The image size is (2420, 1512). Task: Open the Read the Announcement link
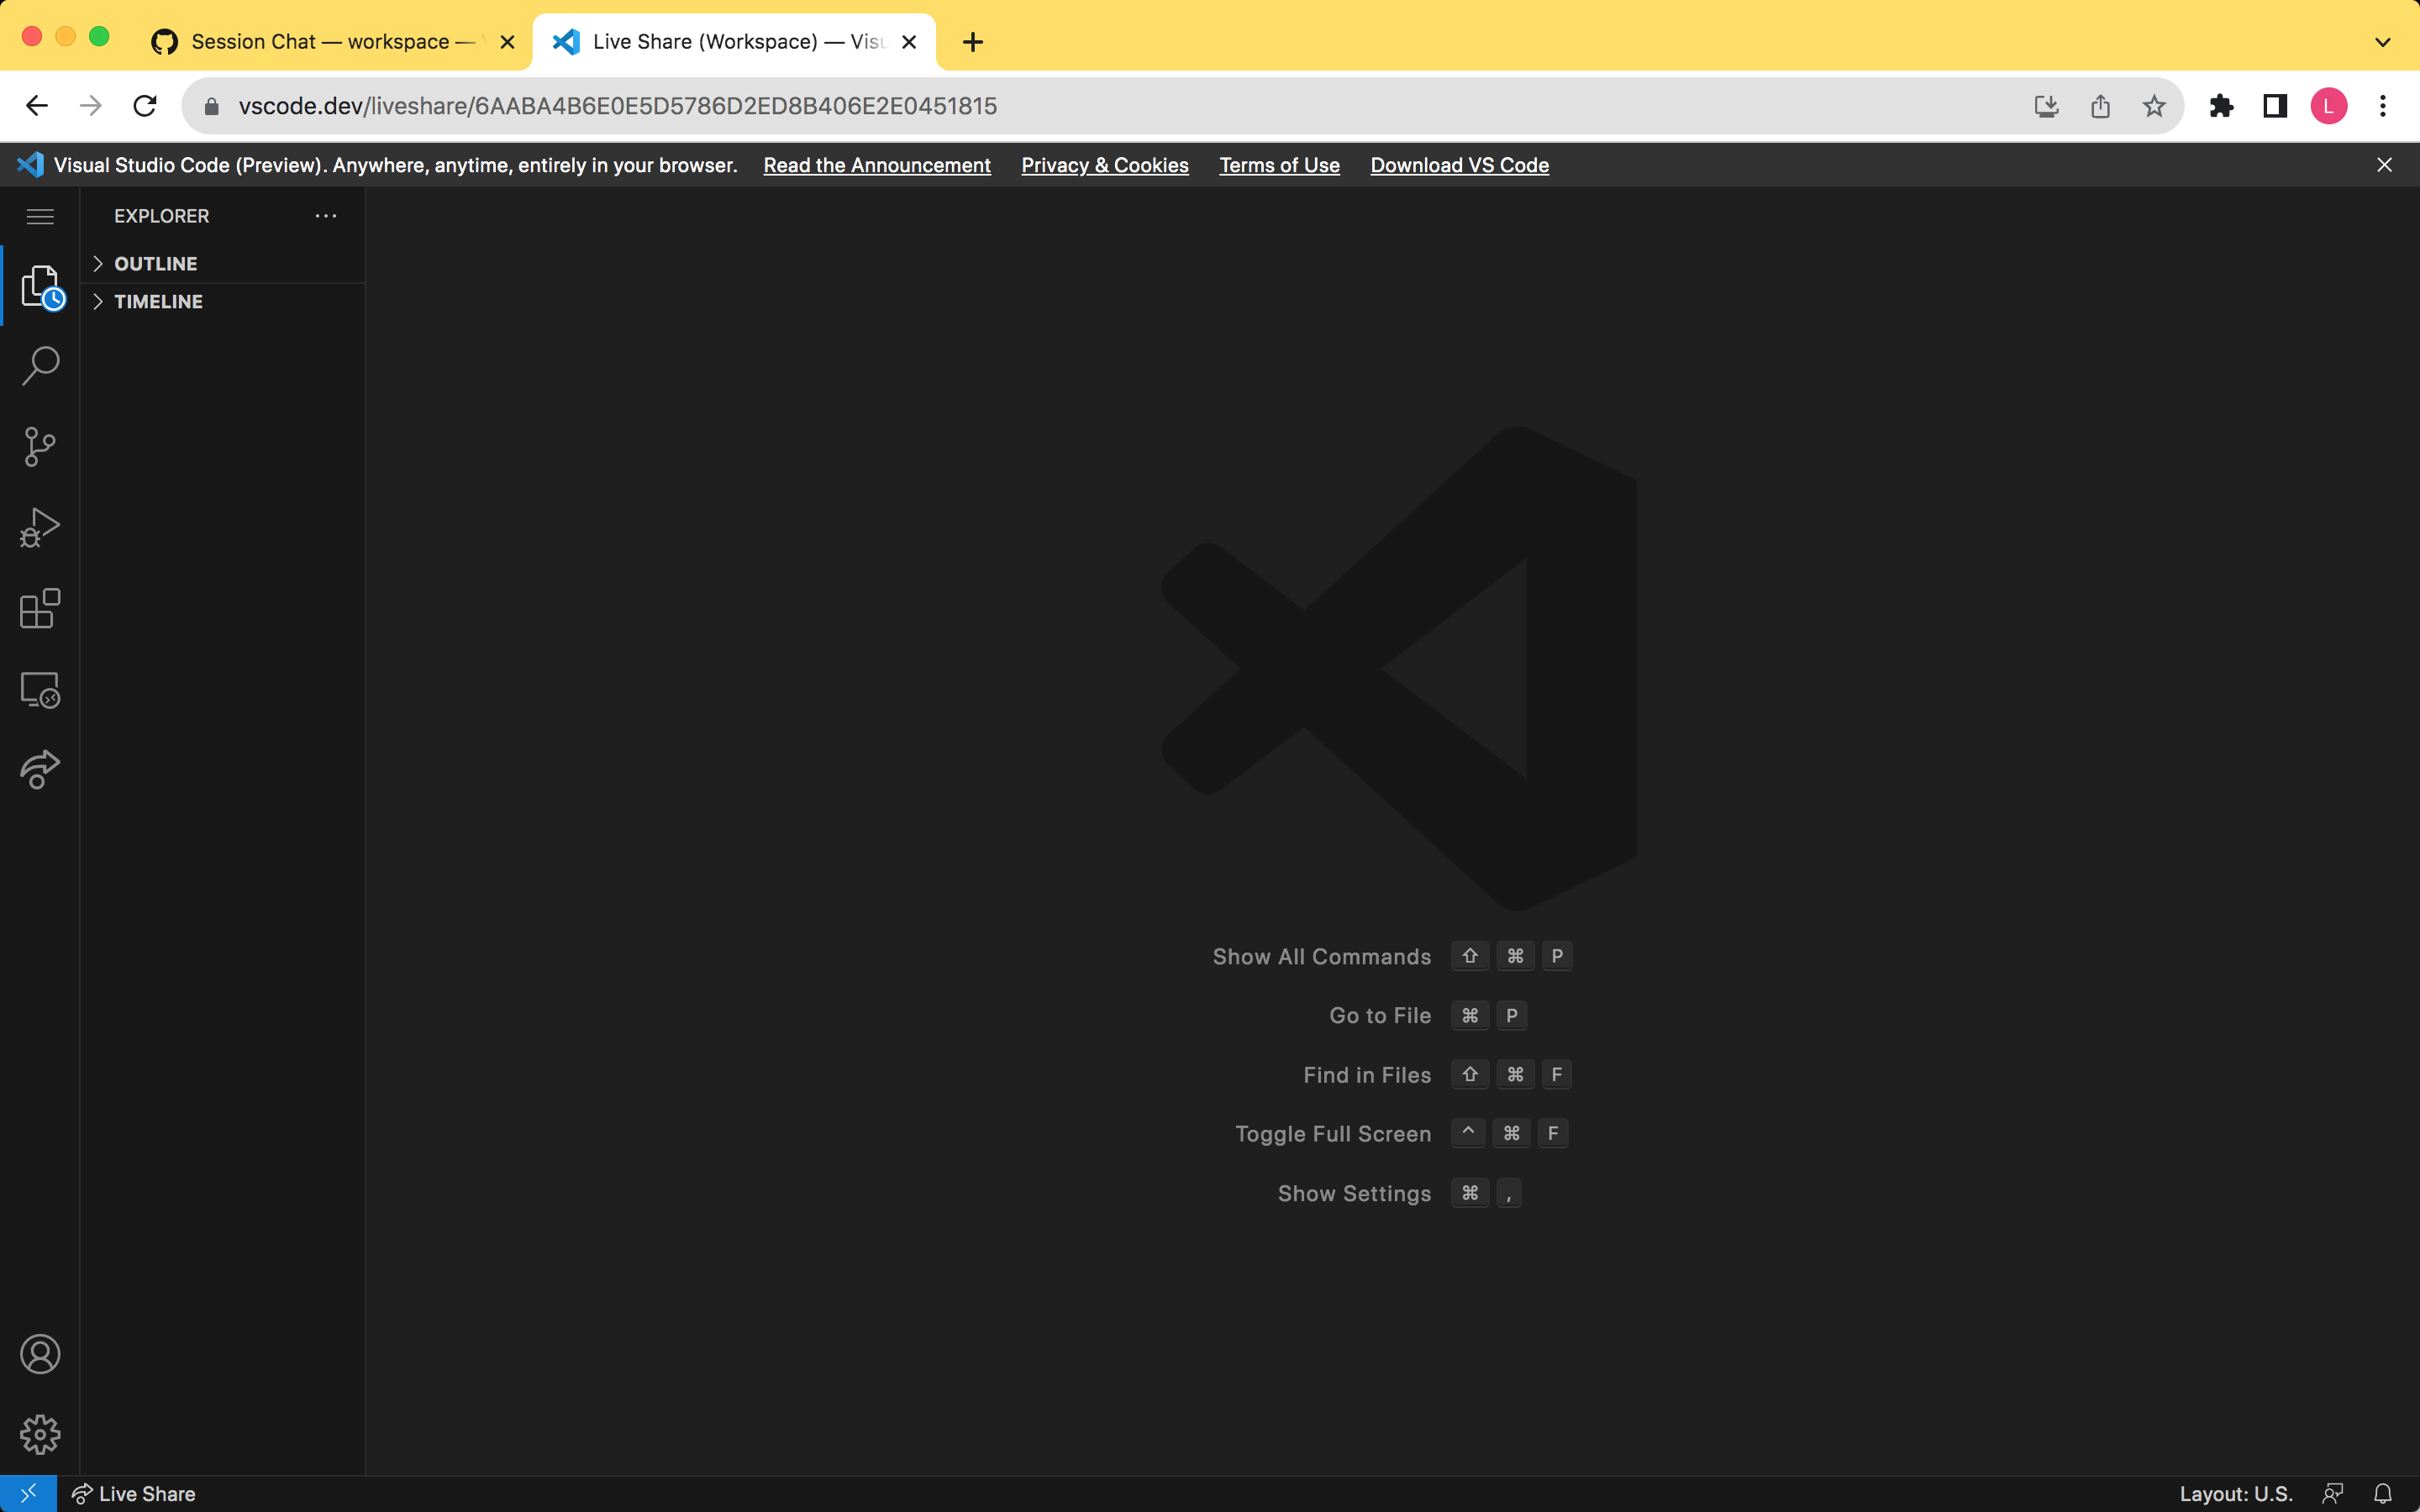click(876, 165)
